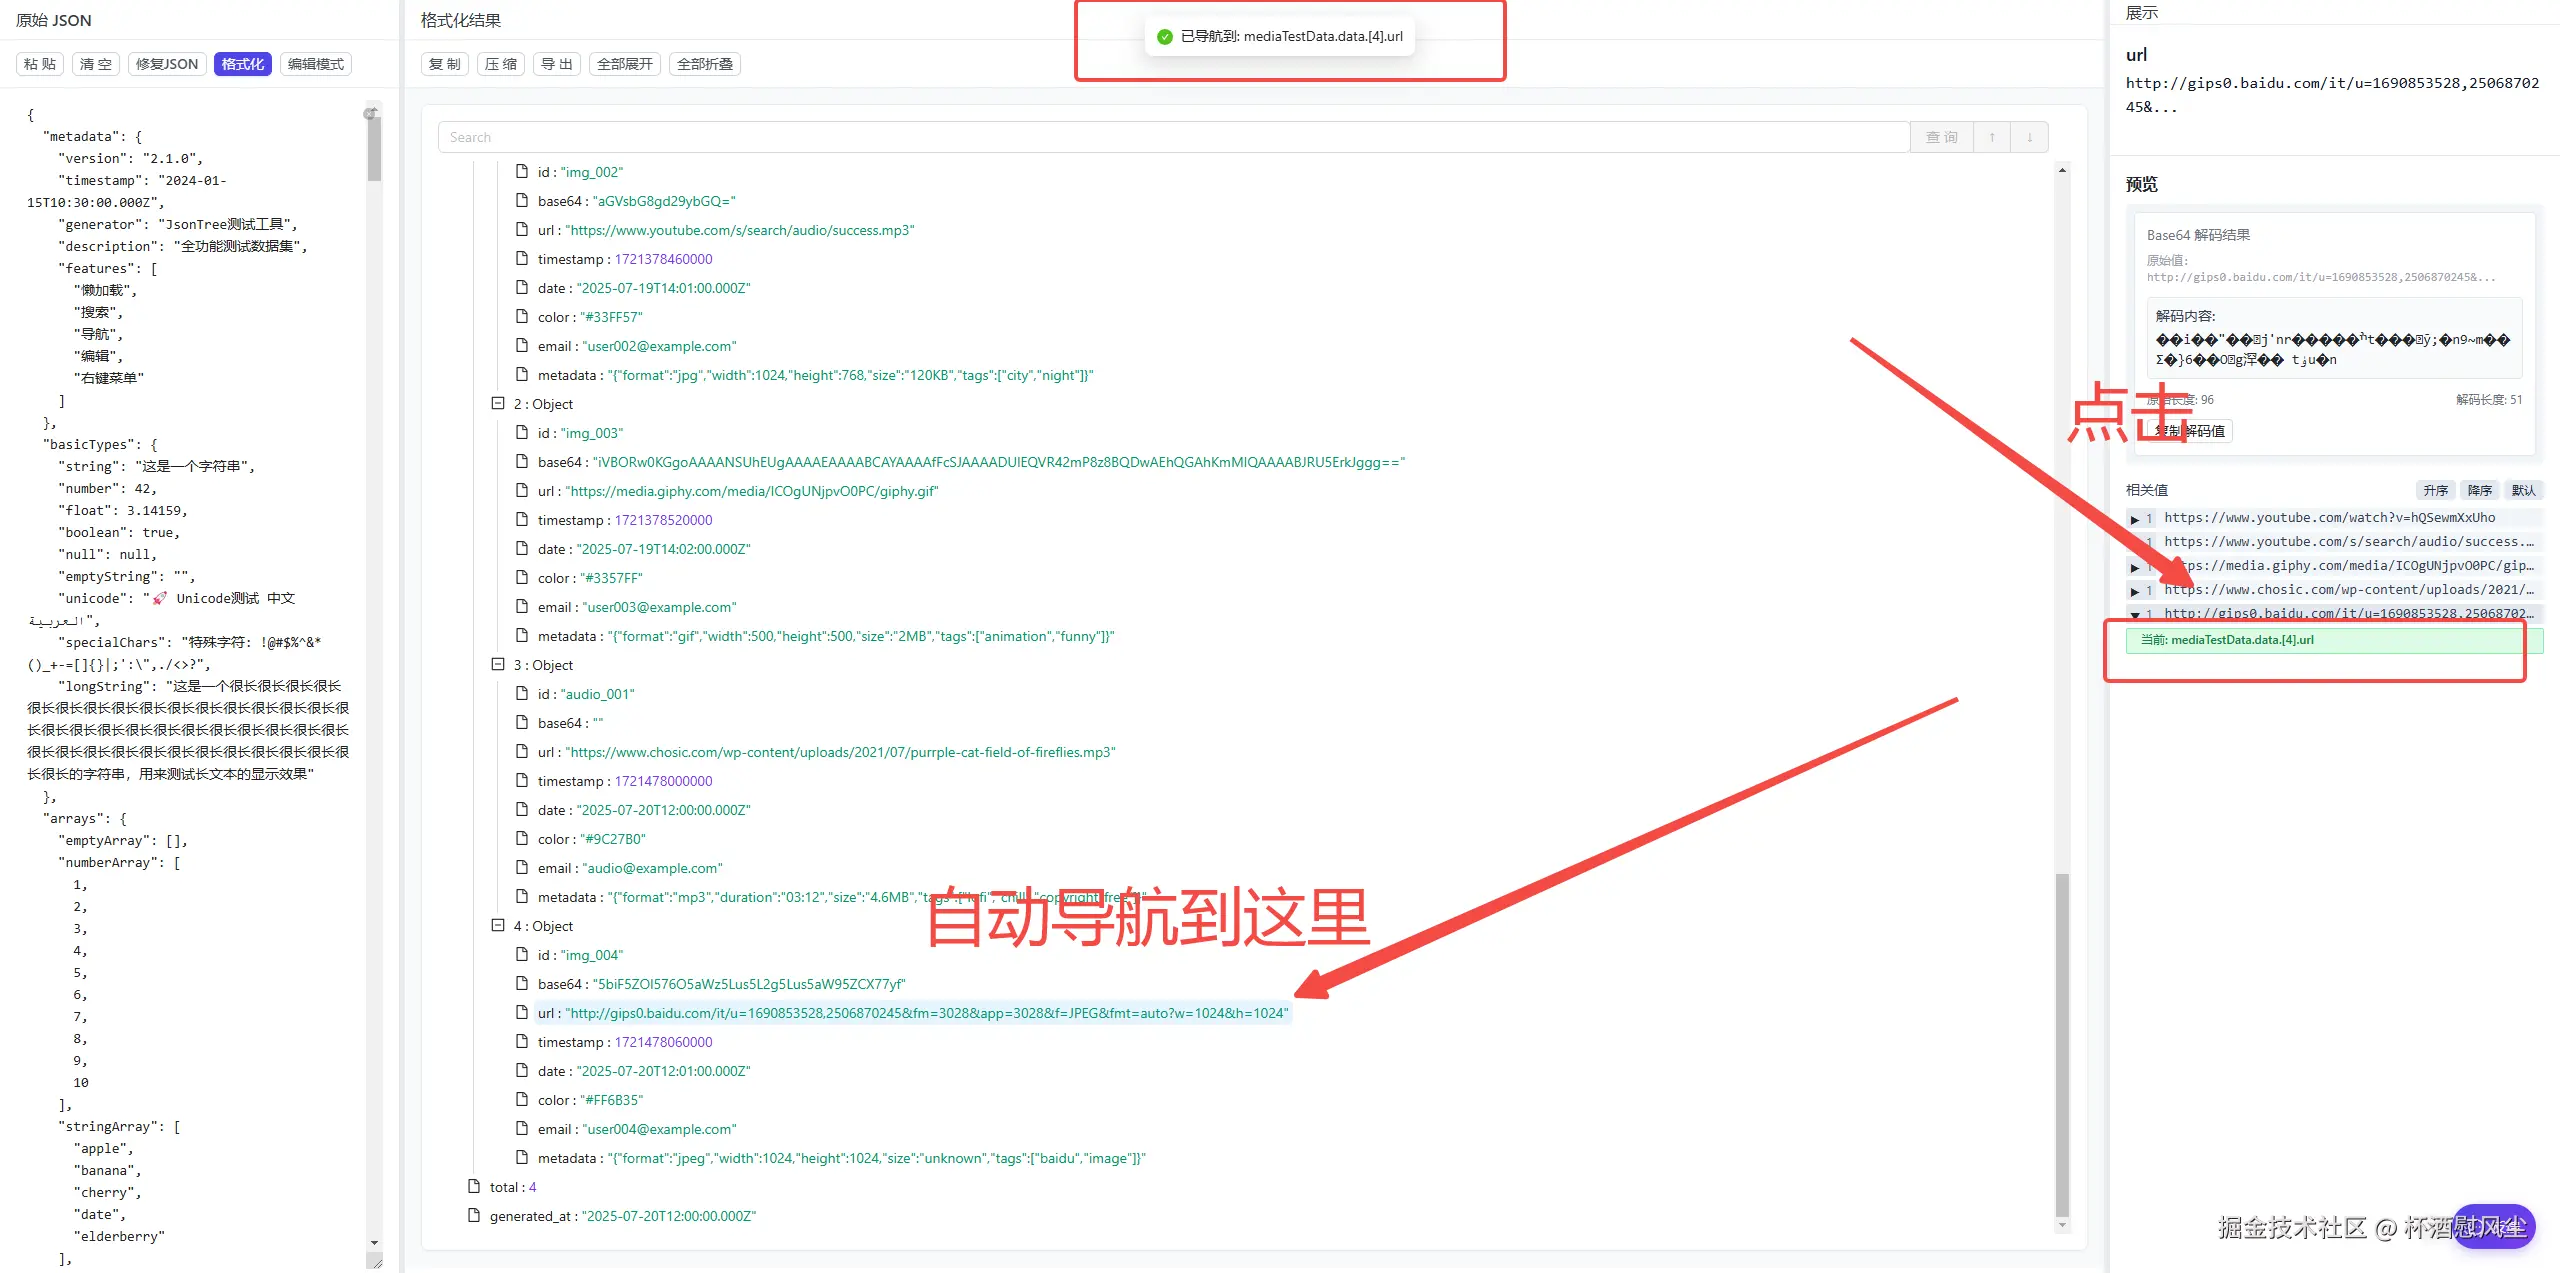Image resolution: width=2560 pixels, height=1273 pixels.
Task: Click file icon beside generated_at field
Action: (474, 1216)
